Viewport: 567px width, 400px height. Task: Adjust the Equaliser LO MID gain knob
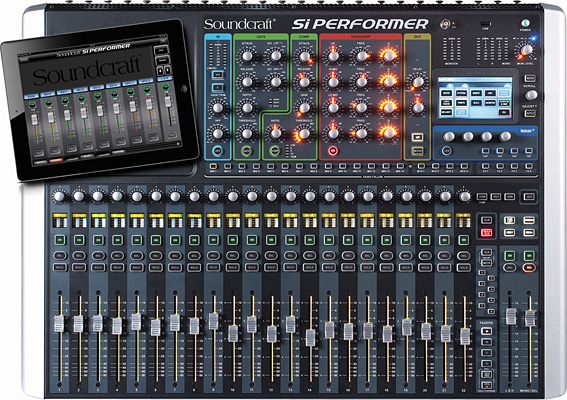pyautogui.click(x=333, y=107)
